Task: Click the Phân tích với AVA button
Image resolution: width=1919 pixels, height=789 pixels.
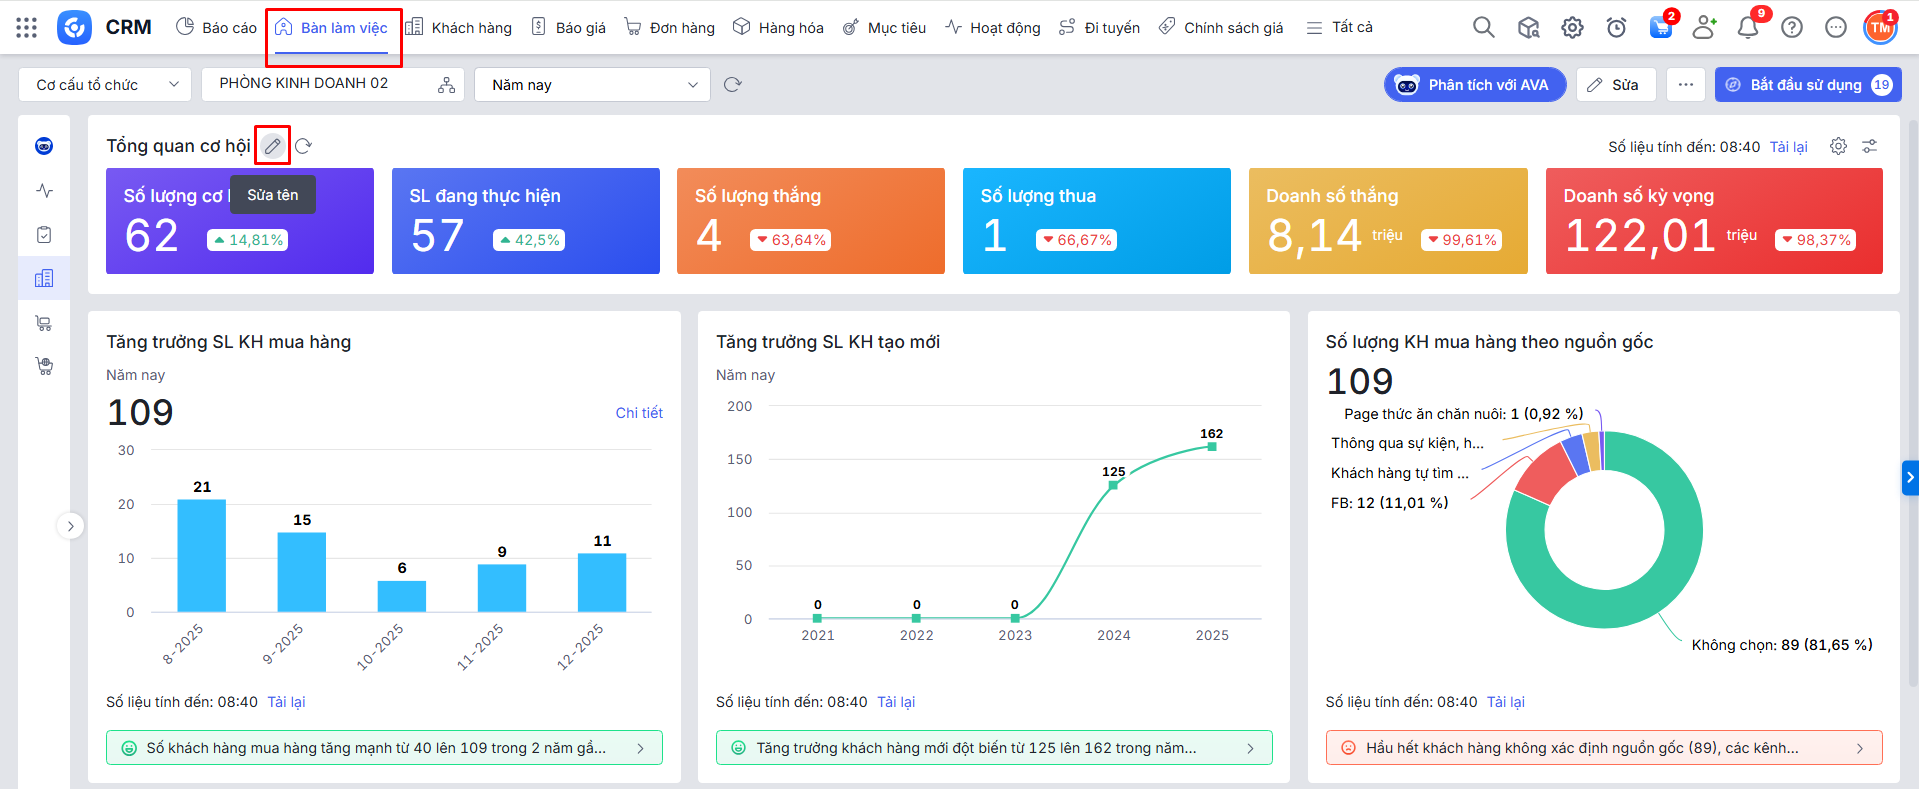Action: pyautogui.click(x=1474, y=85)
